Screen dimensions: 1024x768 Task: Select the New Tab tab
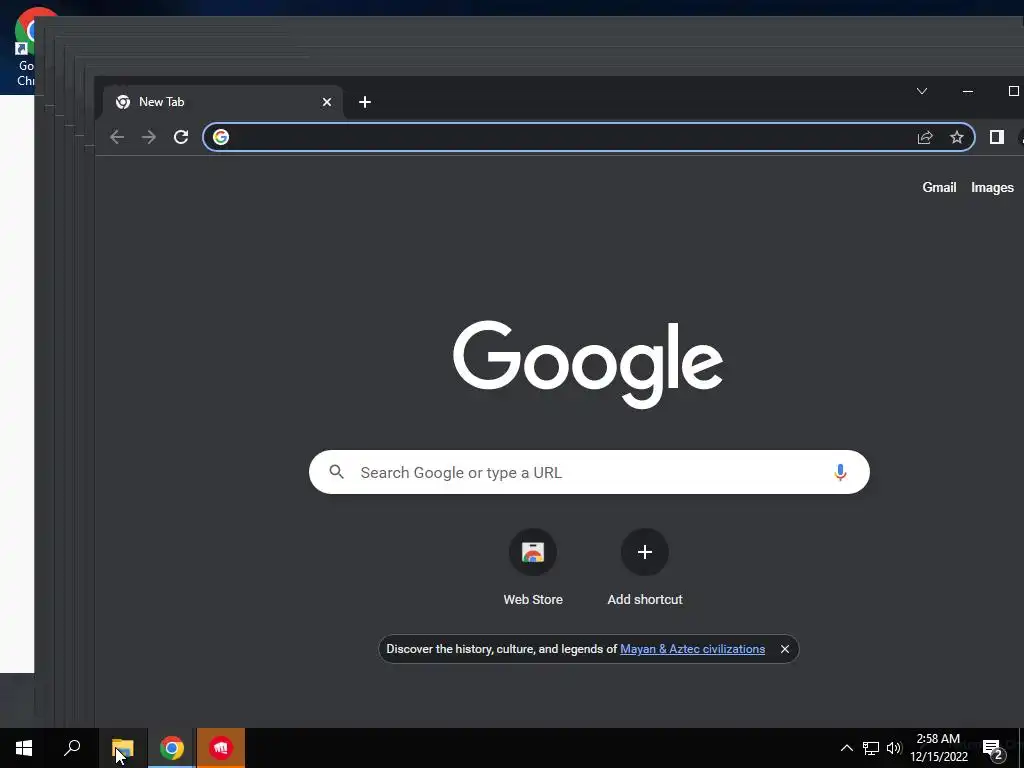[222, 102]
